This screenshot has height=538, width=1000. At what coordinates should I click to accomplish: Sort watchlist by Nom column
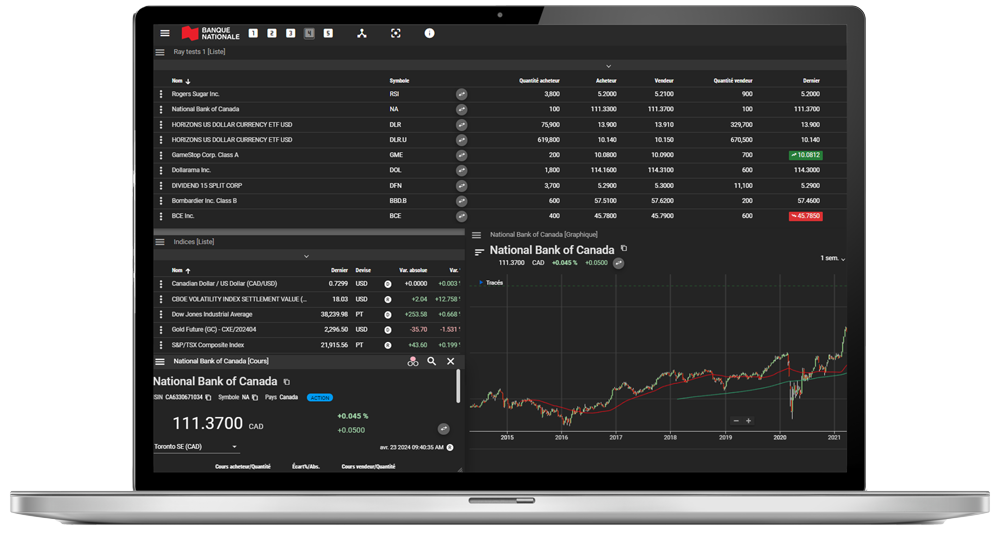pyautogui.click(x=180, y=81)
